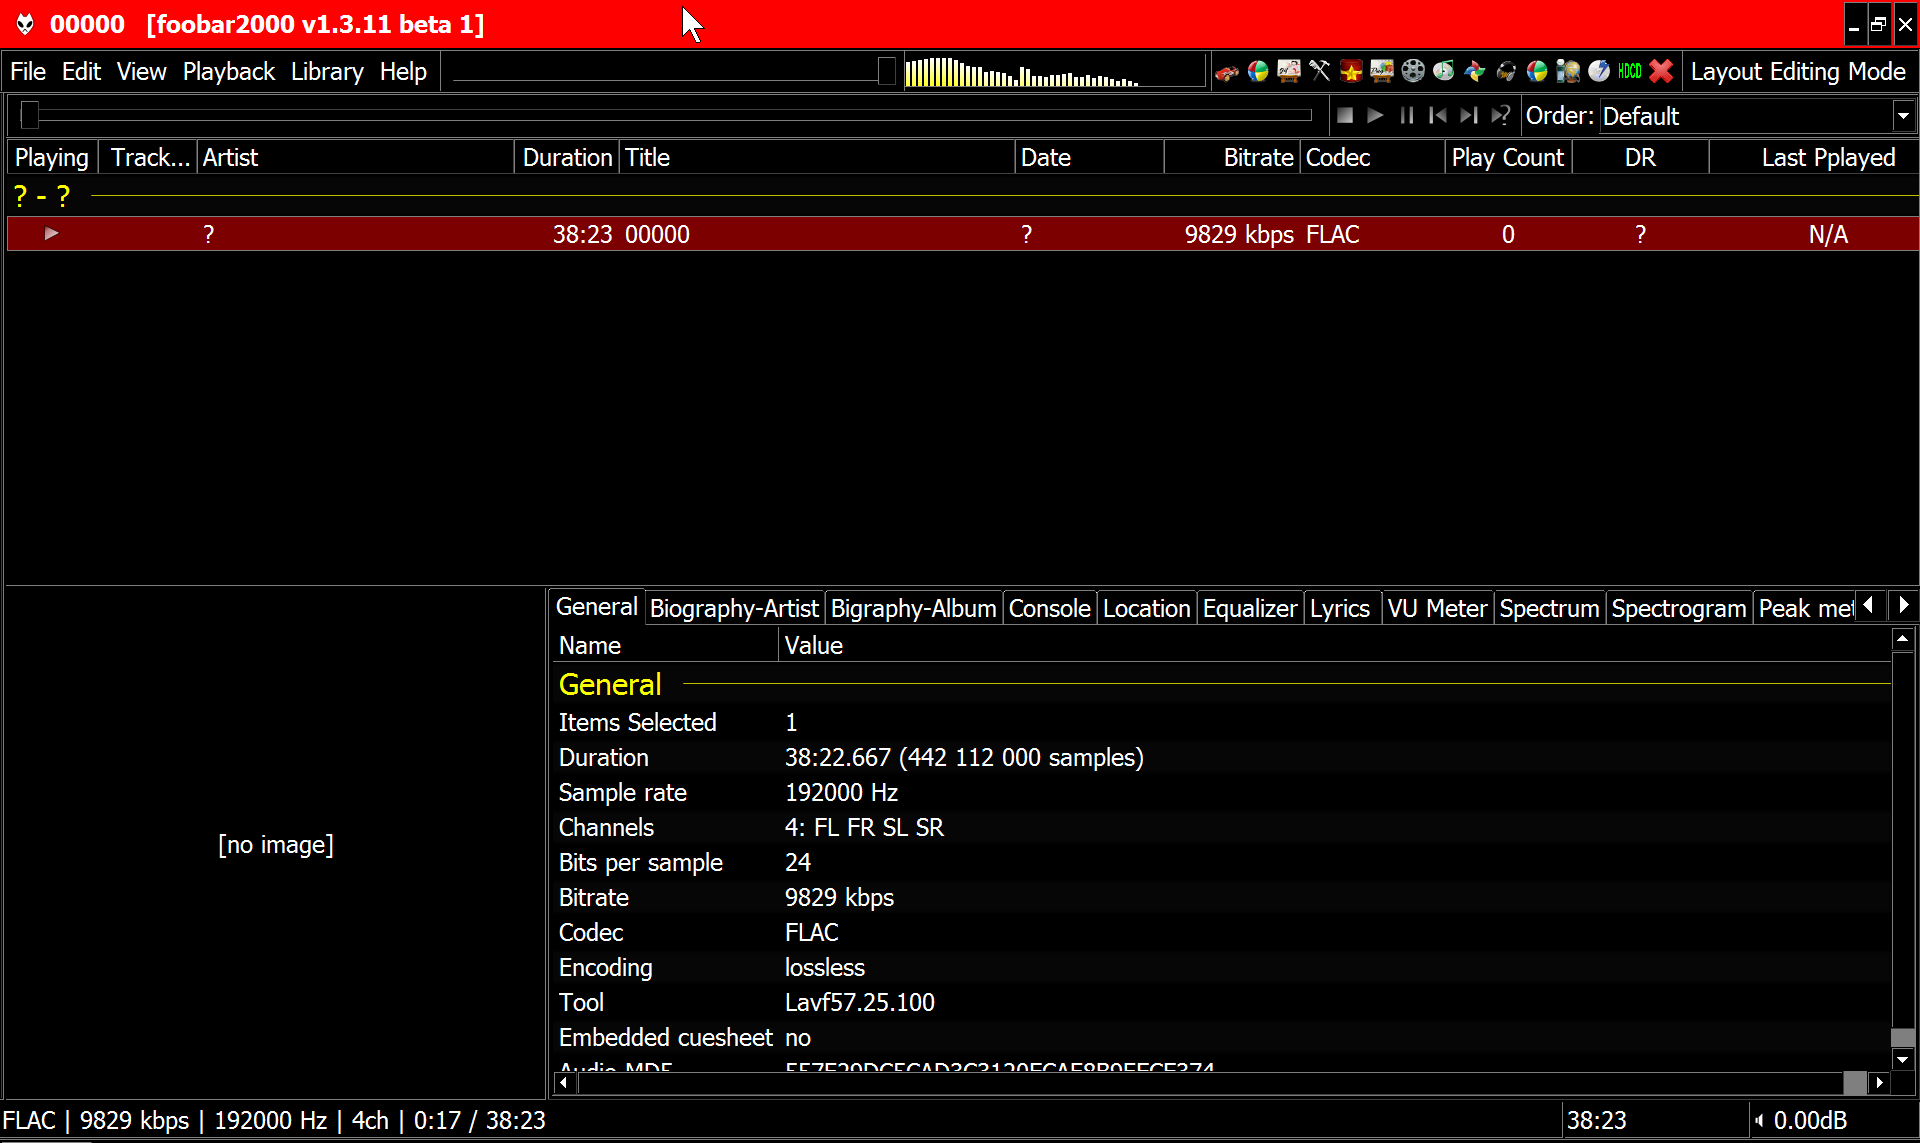
Task: Click the speaker icon in the status bar
Action: point(1759,1121)
